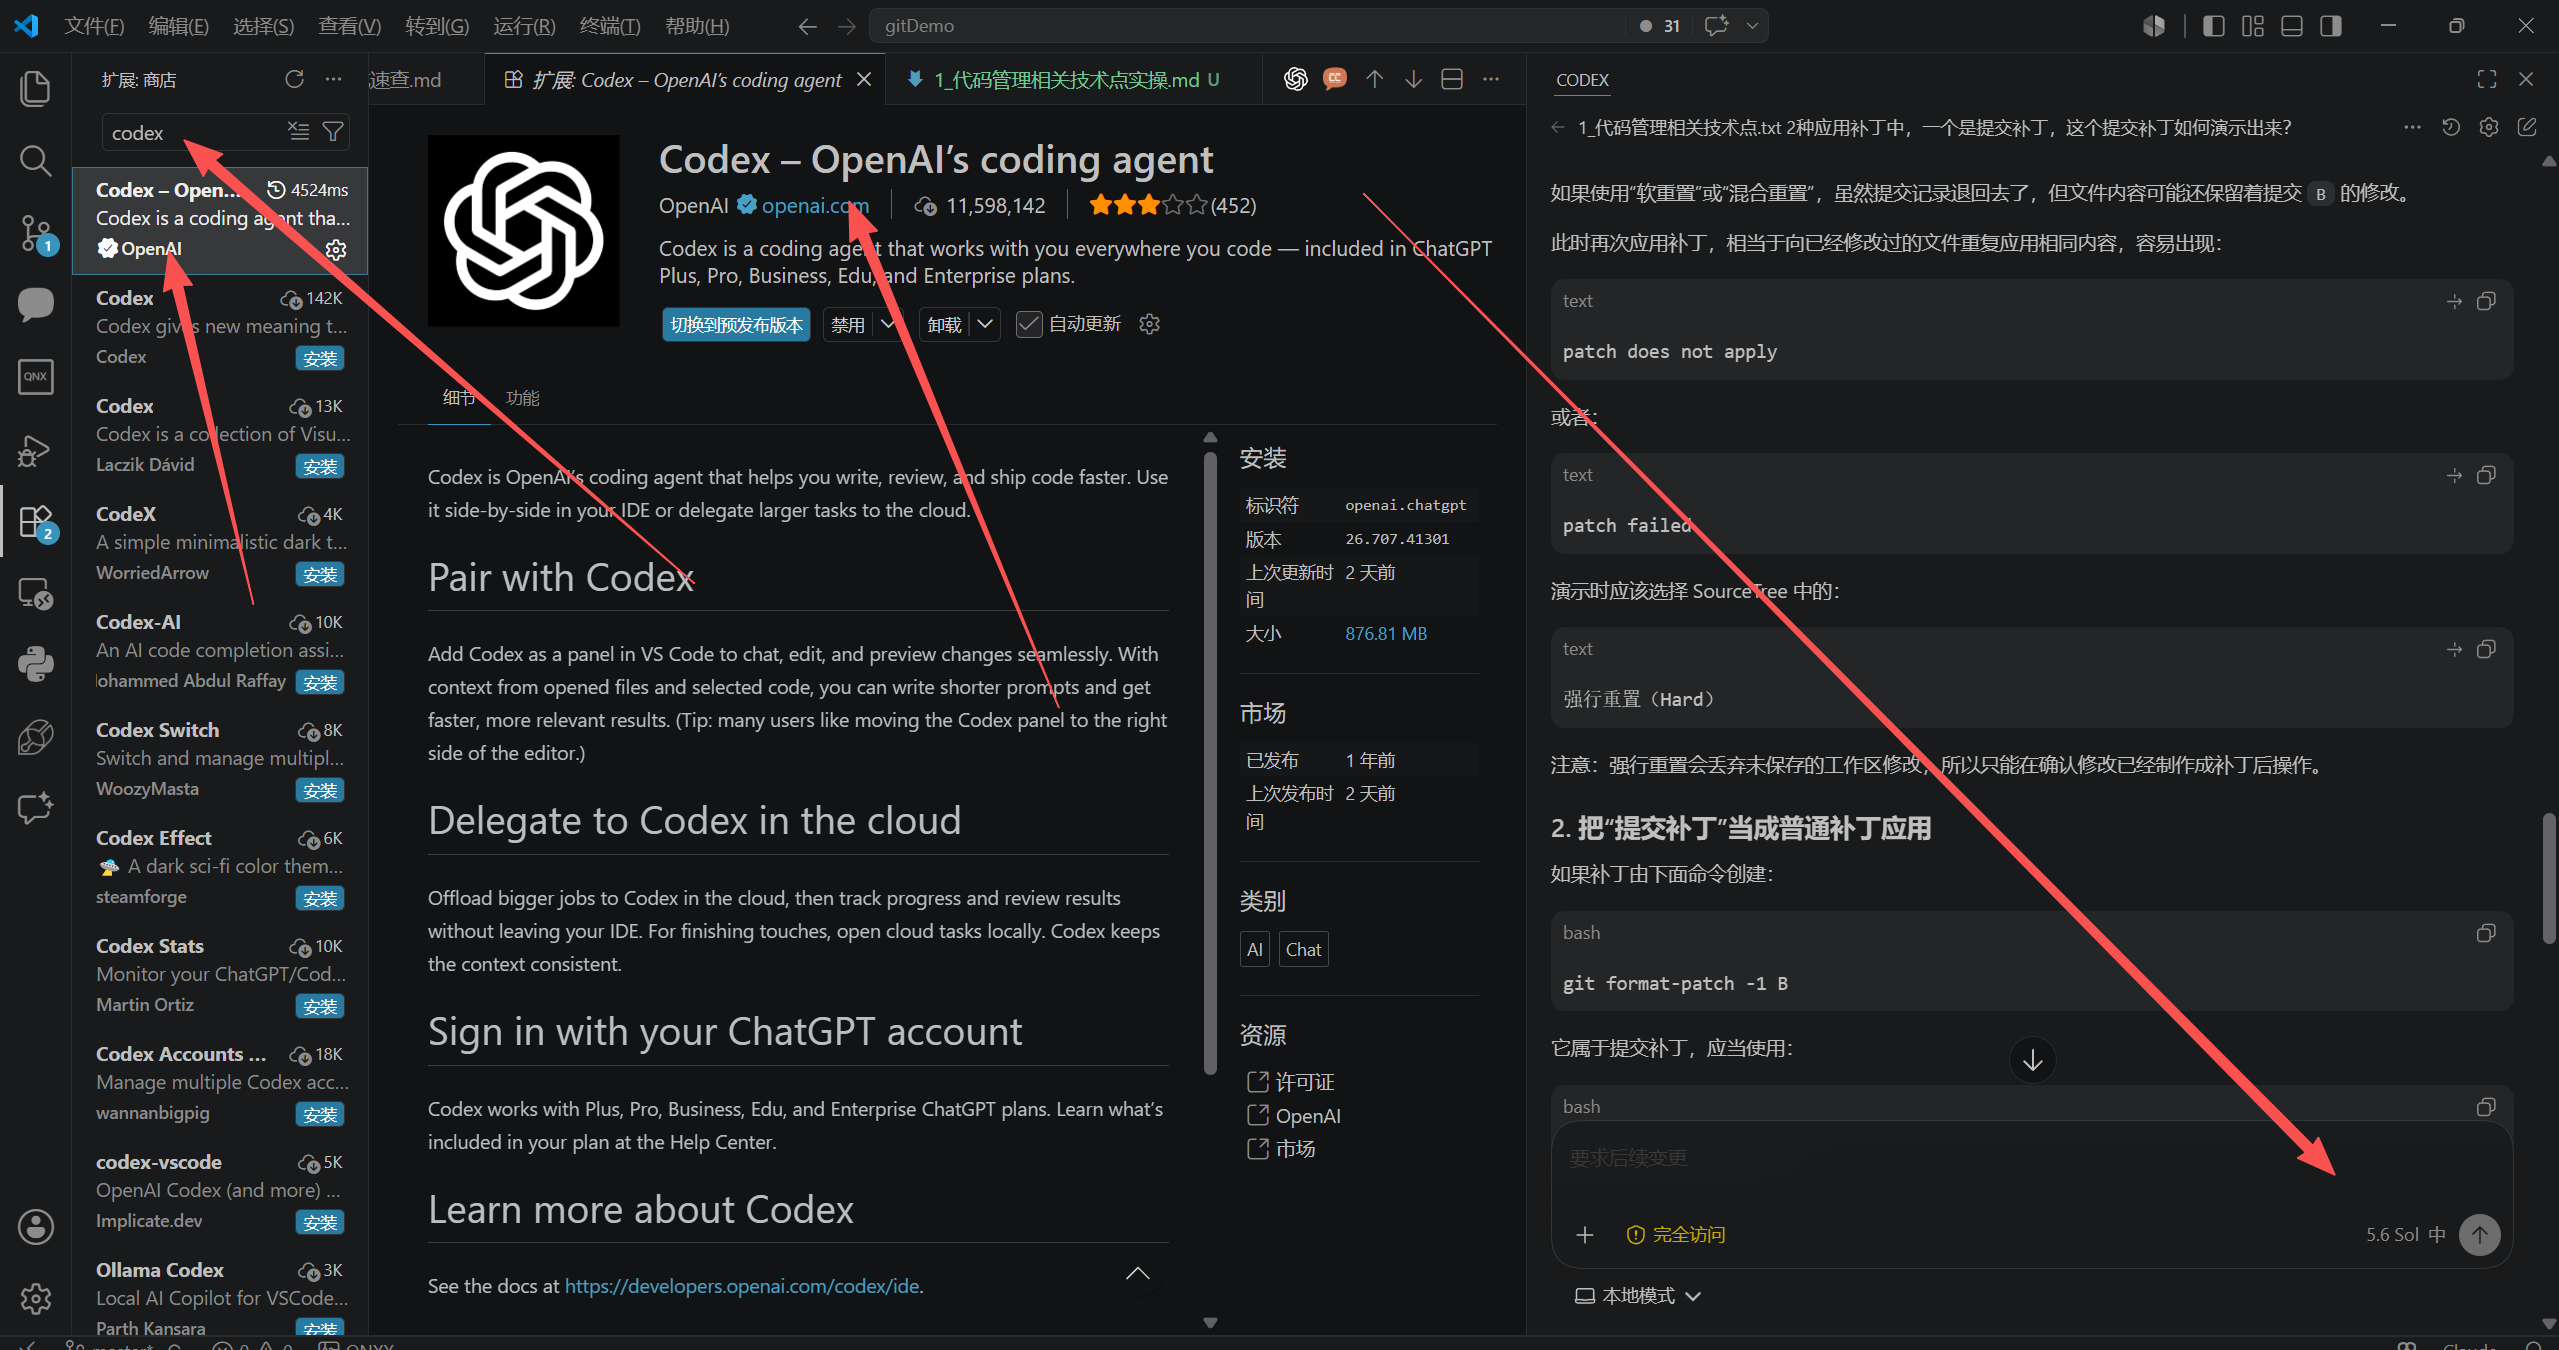Install the Codex Switch extension
2559x1350 pixels.
point(320,790)
